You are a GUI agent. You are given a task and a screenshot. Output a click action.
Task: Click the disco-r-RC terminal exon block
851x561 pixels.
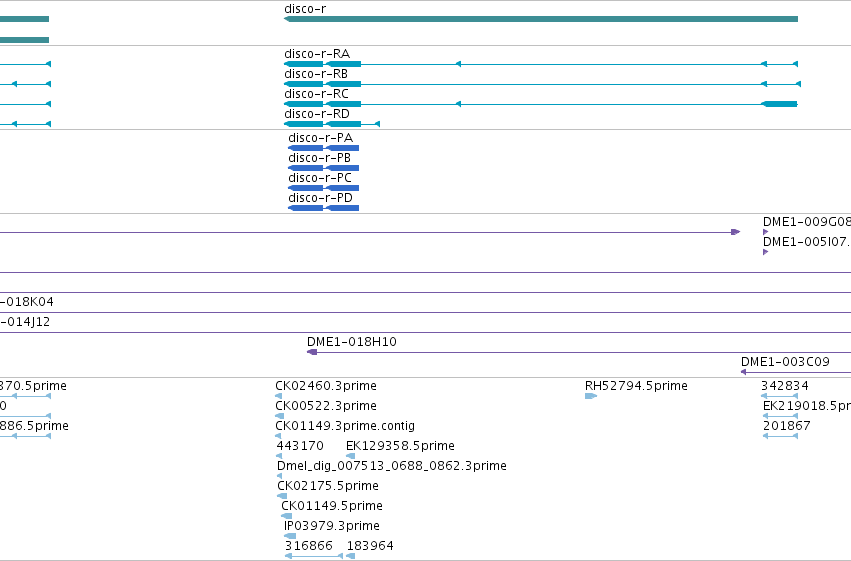779,104
